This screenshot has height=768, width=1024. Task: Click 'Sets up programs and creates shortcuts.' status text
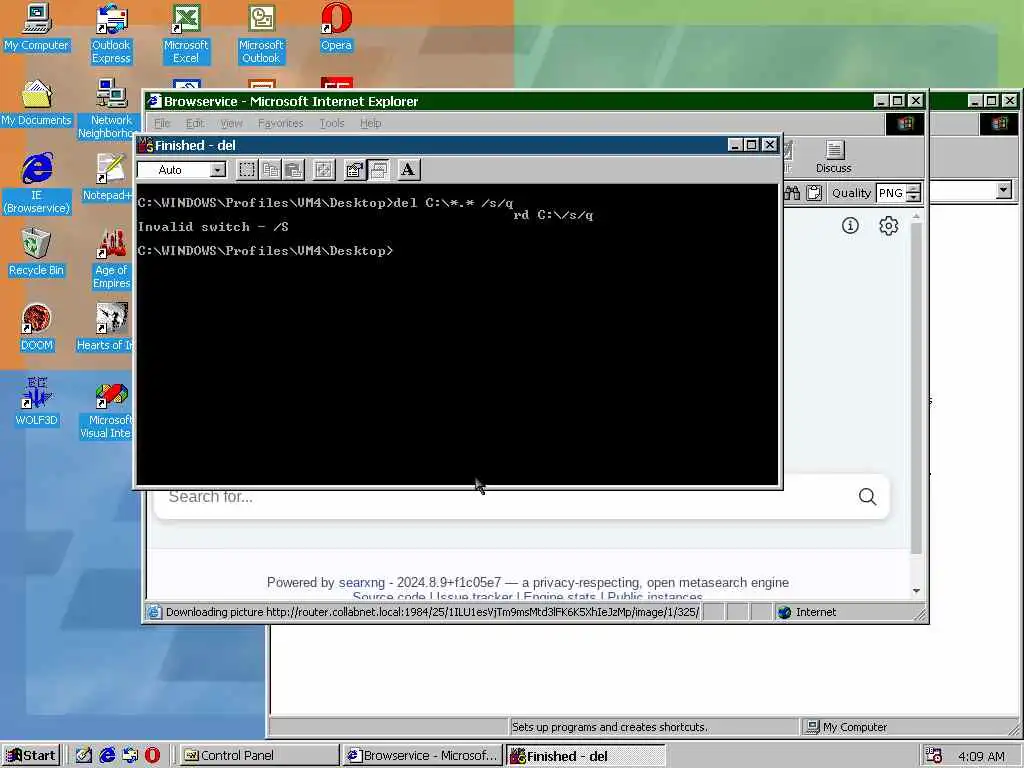609,727
